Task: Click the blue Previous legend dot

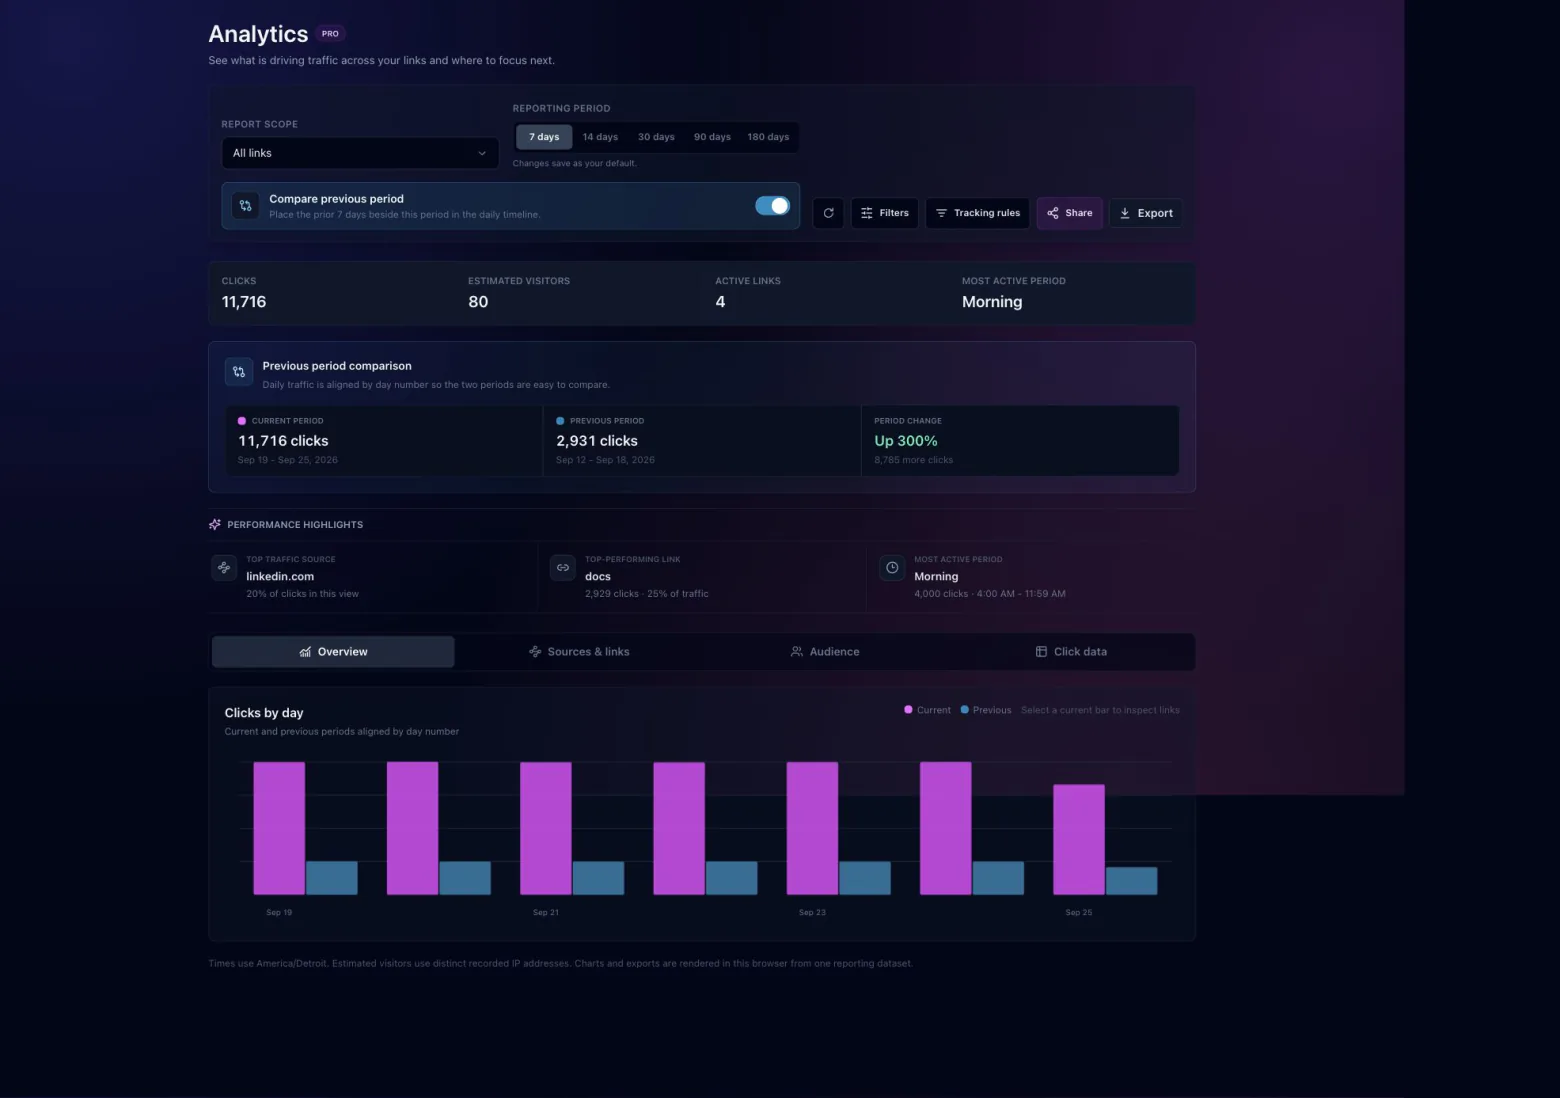Action: click(965, 710)
